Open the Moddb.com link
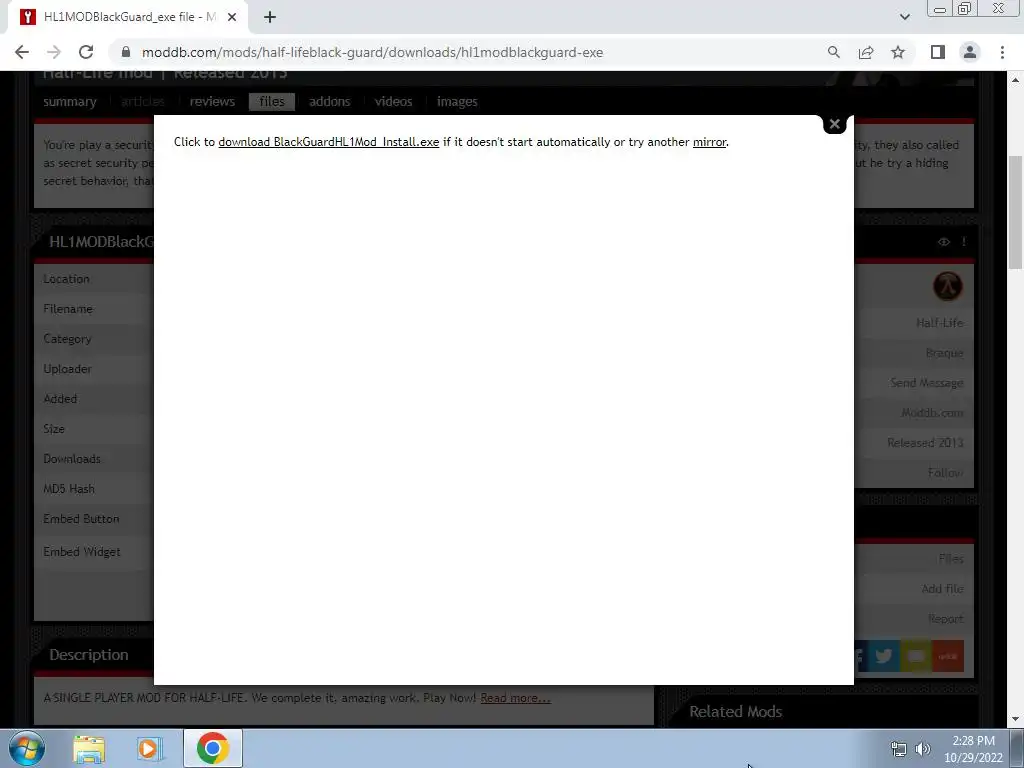The width and height of the screenshot is (1024, 768). [932, 413]
